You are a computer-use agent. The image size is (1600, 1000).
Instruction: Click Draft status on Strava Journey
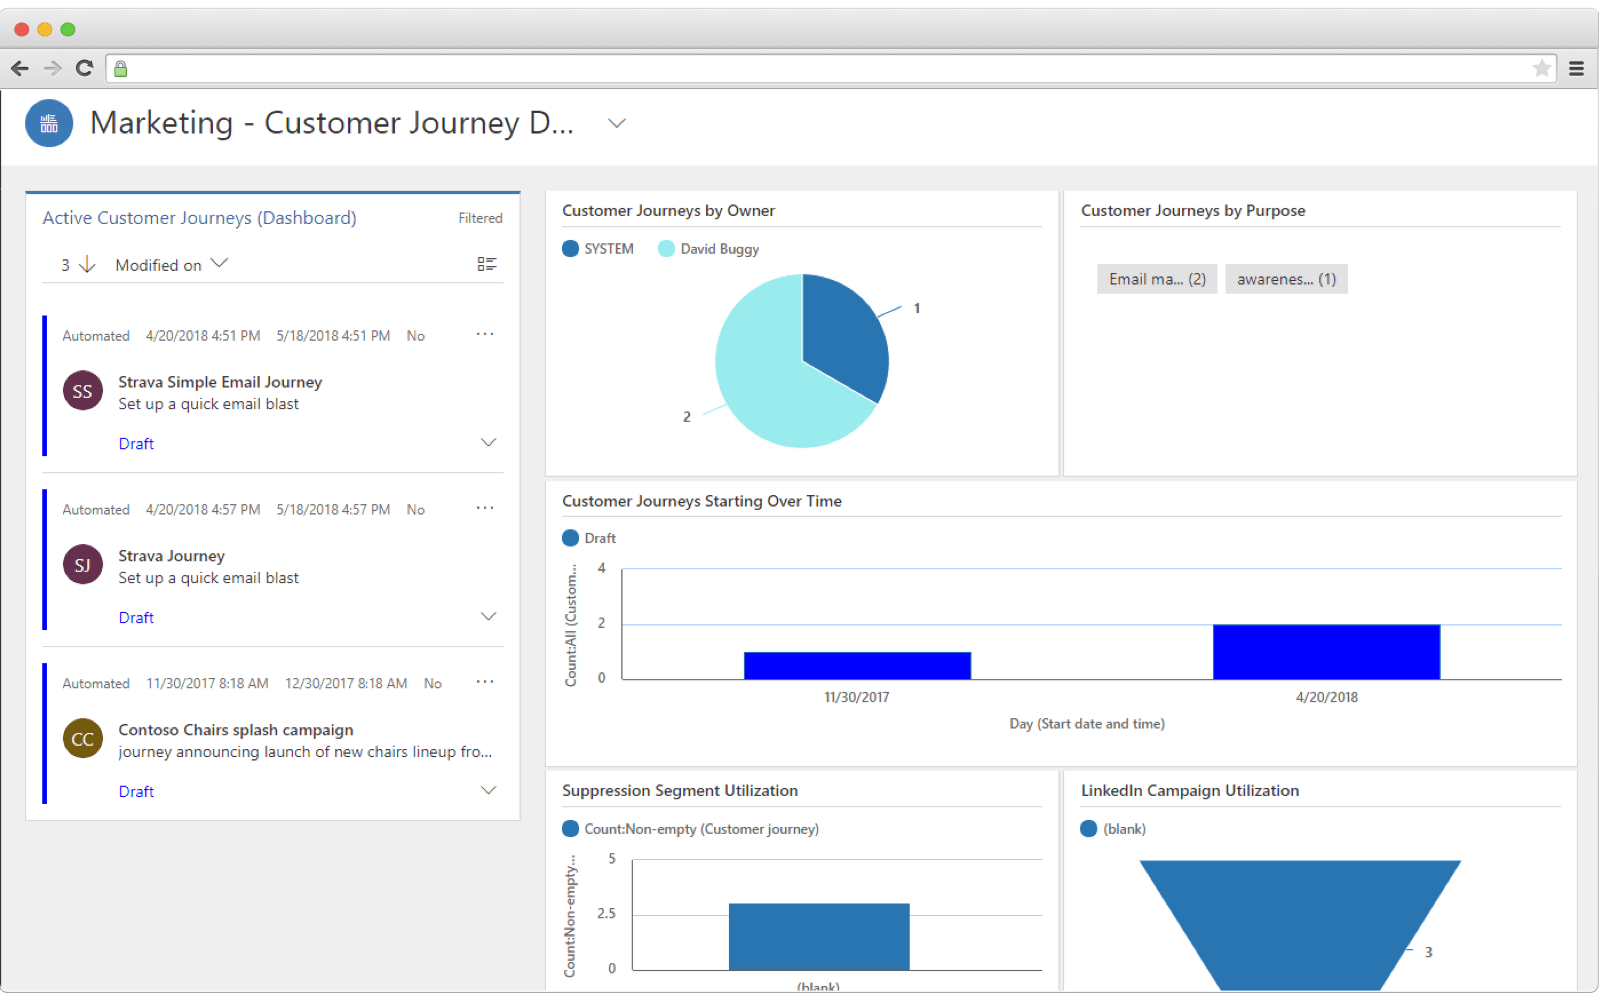coord(136,618)
